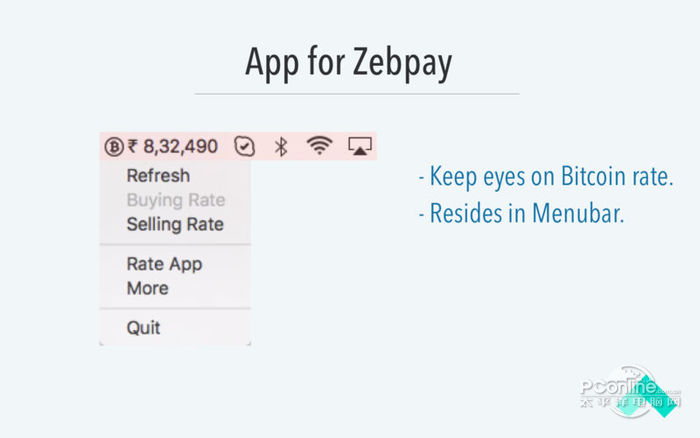The width and height of the screenshot is (700, 438).
Task: Open Rate App from the menu
Action: [164, 264]
